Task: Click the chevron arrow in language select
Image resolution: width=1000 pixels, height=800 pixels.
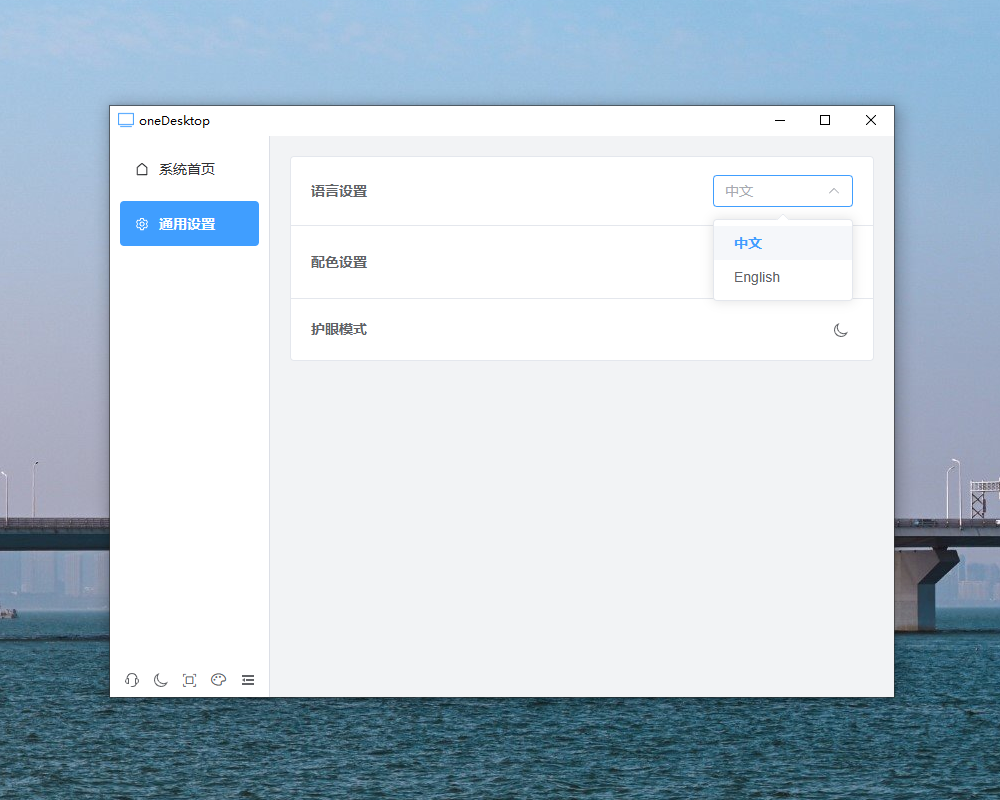Action: point(834,191)
